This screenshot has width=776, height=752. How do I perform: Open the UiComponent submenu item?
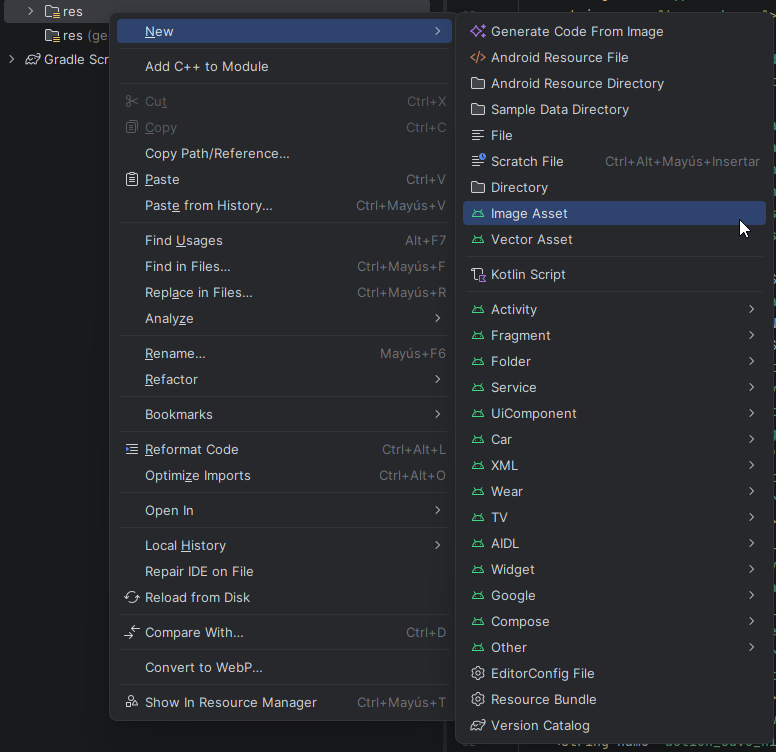[614, 414]
